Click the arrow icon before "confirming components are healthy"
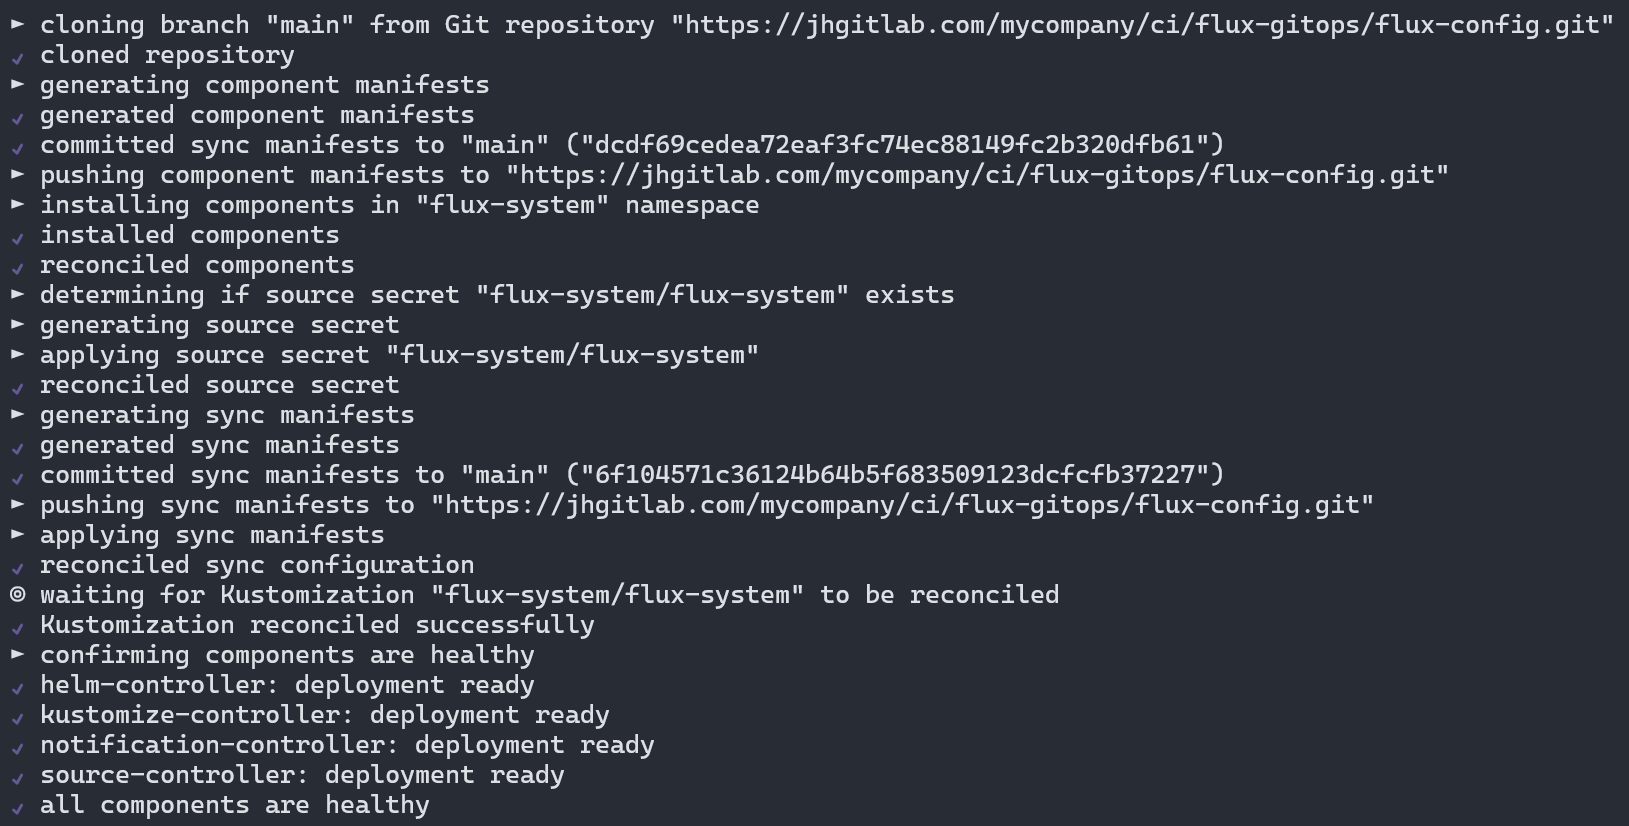This screenshot has width=1629, height=826. (x=17, y=654)
